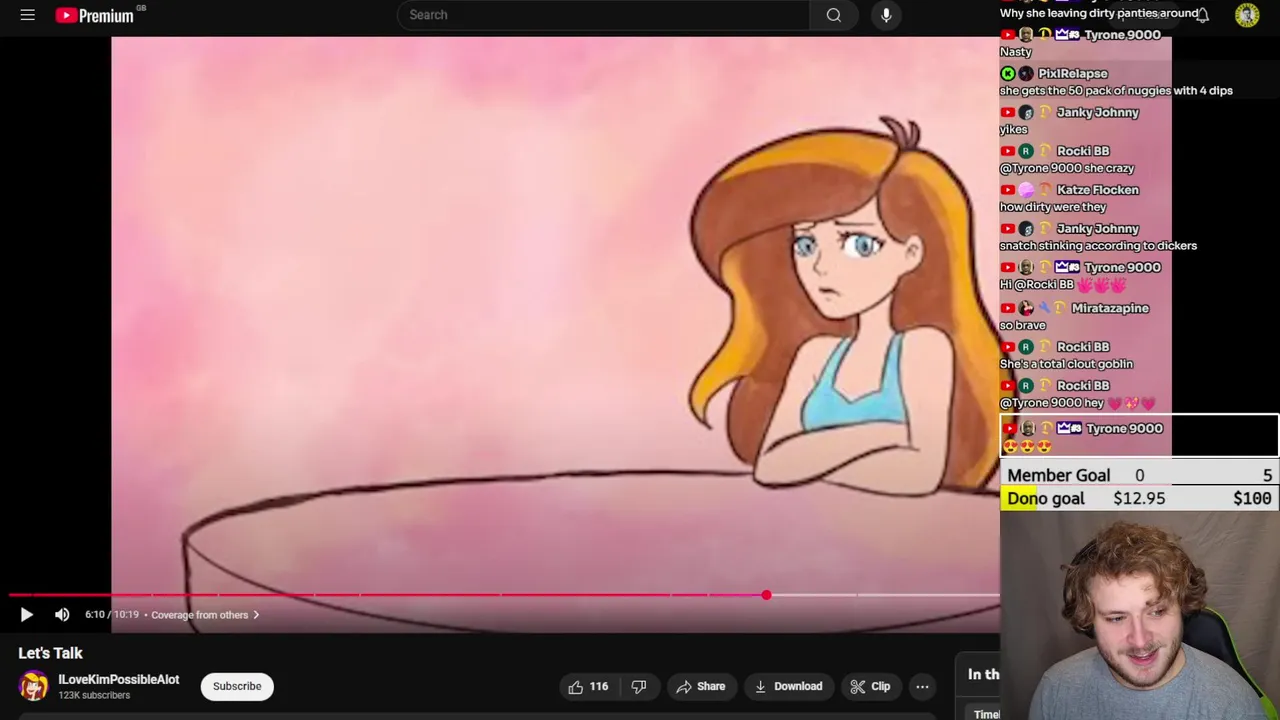
Task: Click the streamer webcam overlay
Action: coord(1140,617)
